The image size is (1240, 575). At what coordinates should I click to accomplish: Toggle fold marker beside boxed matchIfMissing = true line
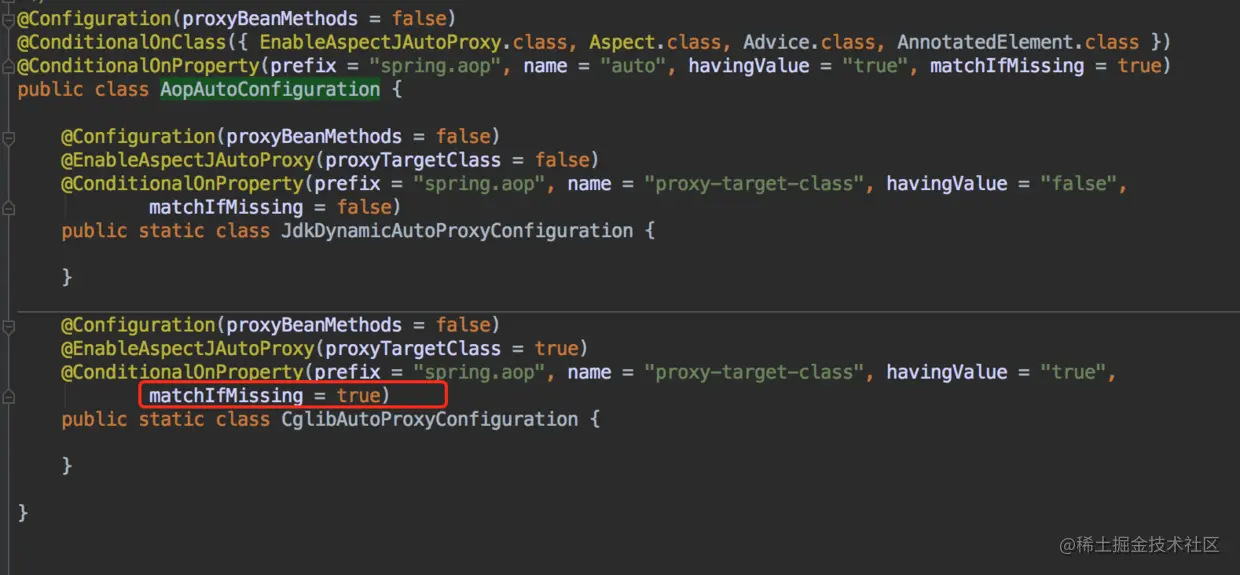click(x=8, y=397)
